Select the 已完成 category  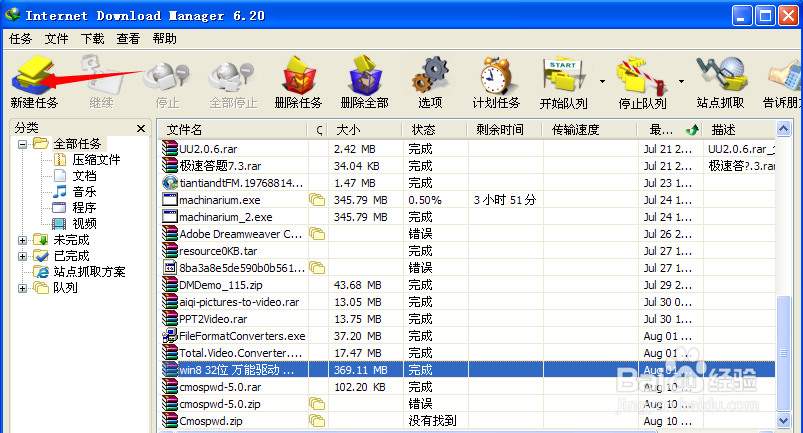[72, 255]
